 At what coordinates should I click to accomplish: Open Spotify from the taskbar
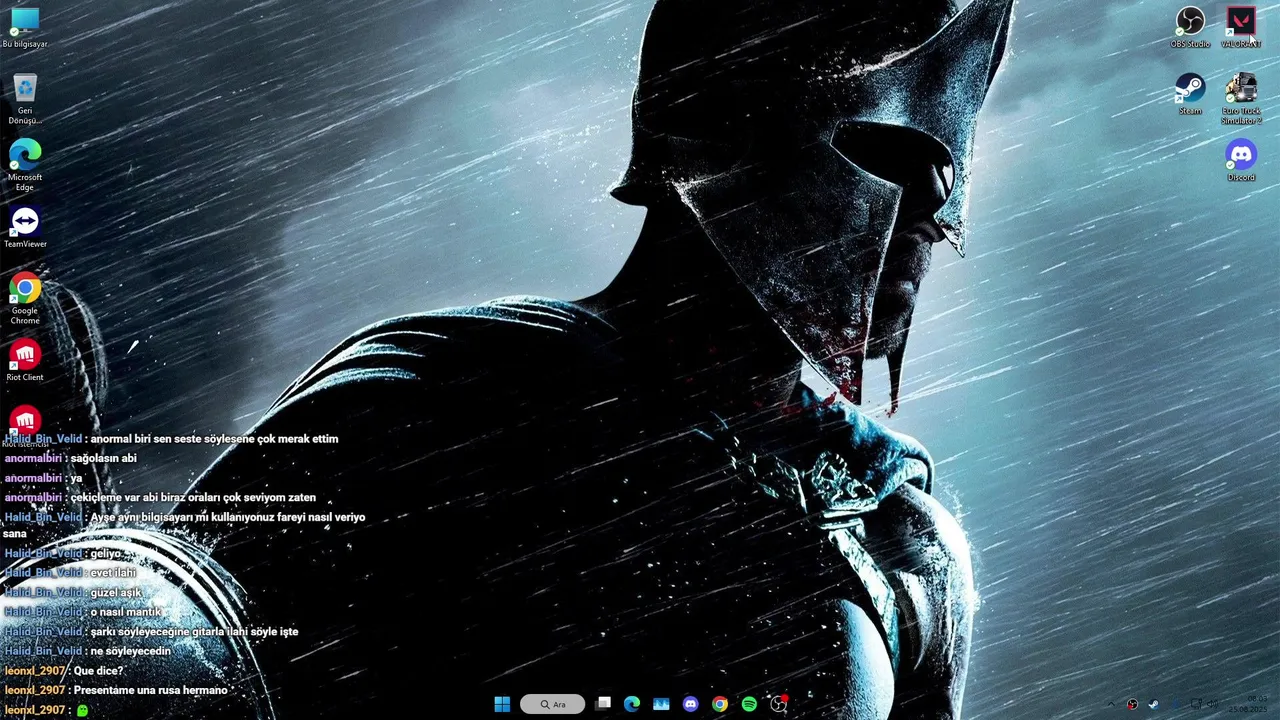point(749,704)
